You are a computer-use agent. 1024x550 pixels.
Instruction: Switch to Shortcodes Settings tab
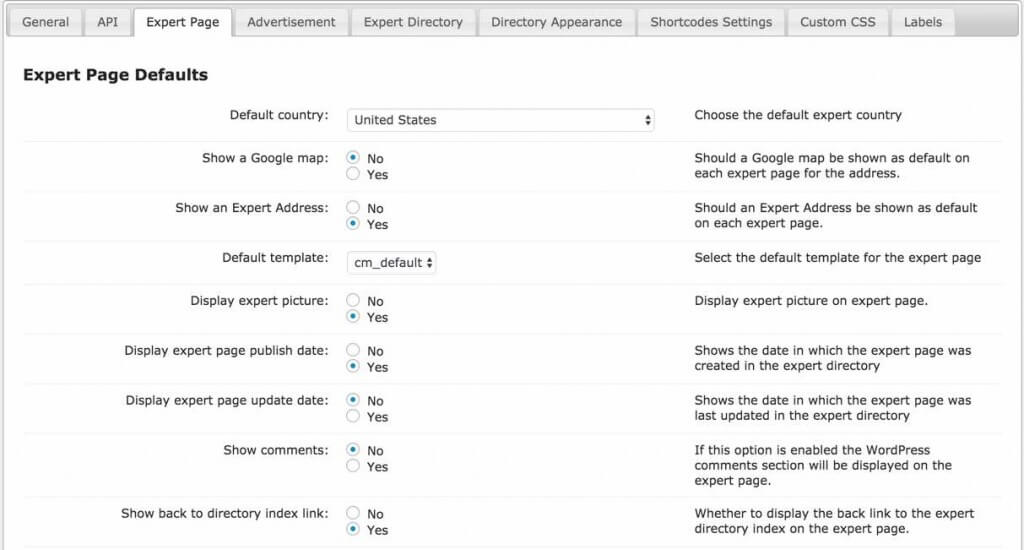711,22
